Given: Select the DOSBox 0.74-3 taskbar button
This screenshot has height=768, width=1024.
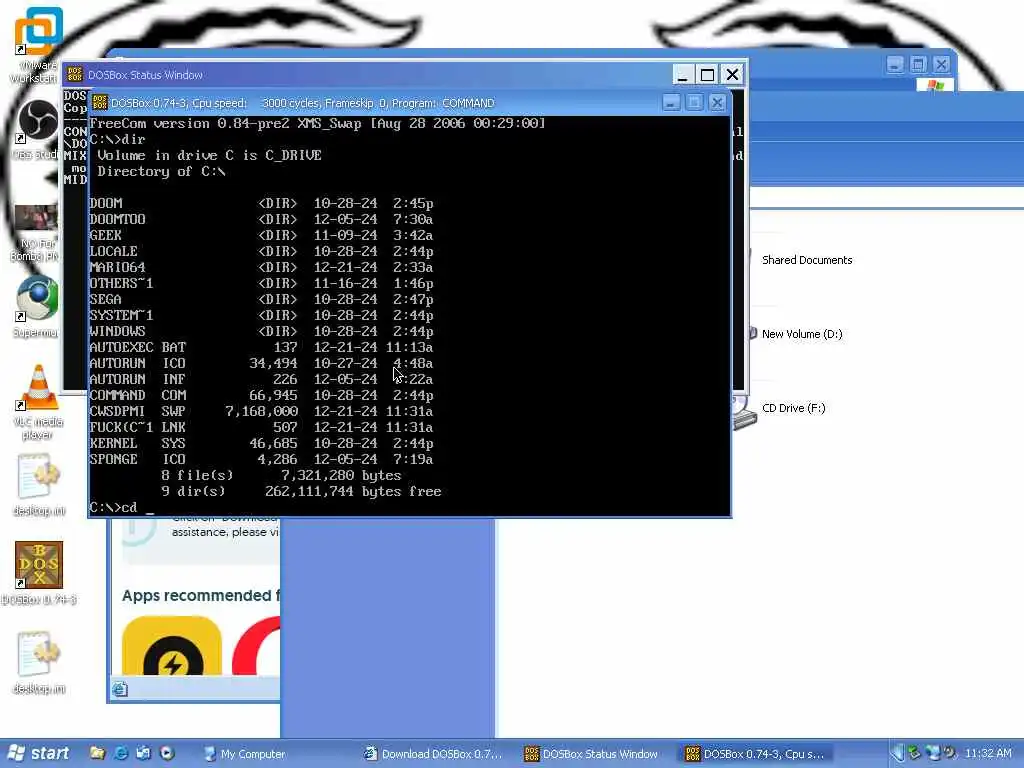Looking at the screenshot, I should [756, 754].
